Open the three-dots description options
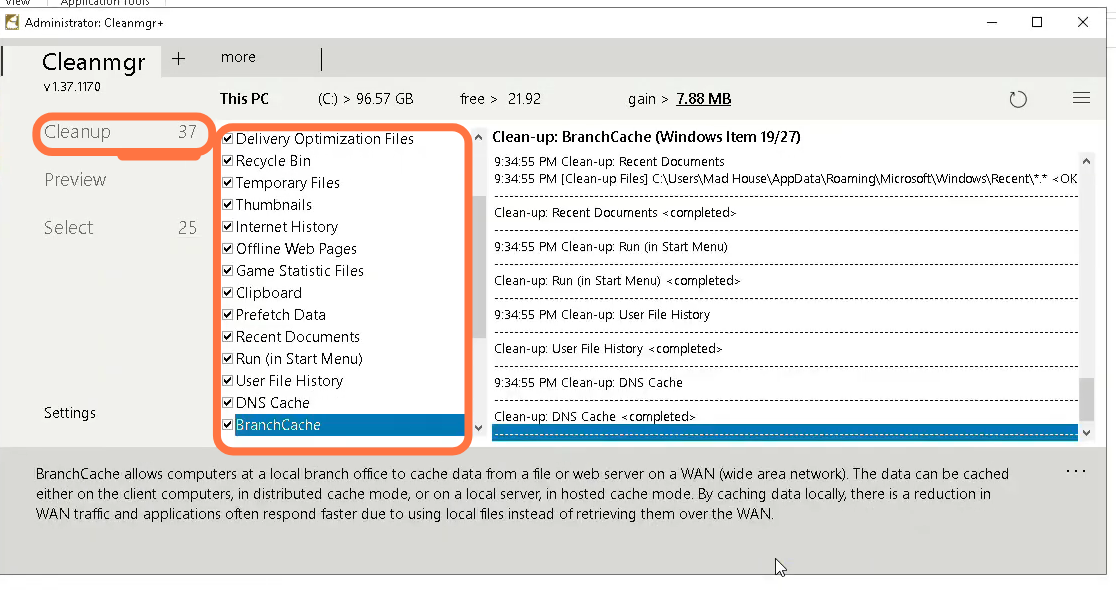1116x610 pixels. coord(1075,471)
